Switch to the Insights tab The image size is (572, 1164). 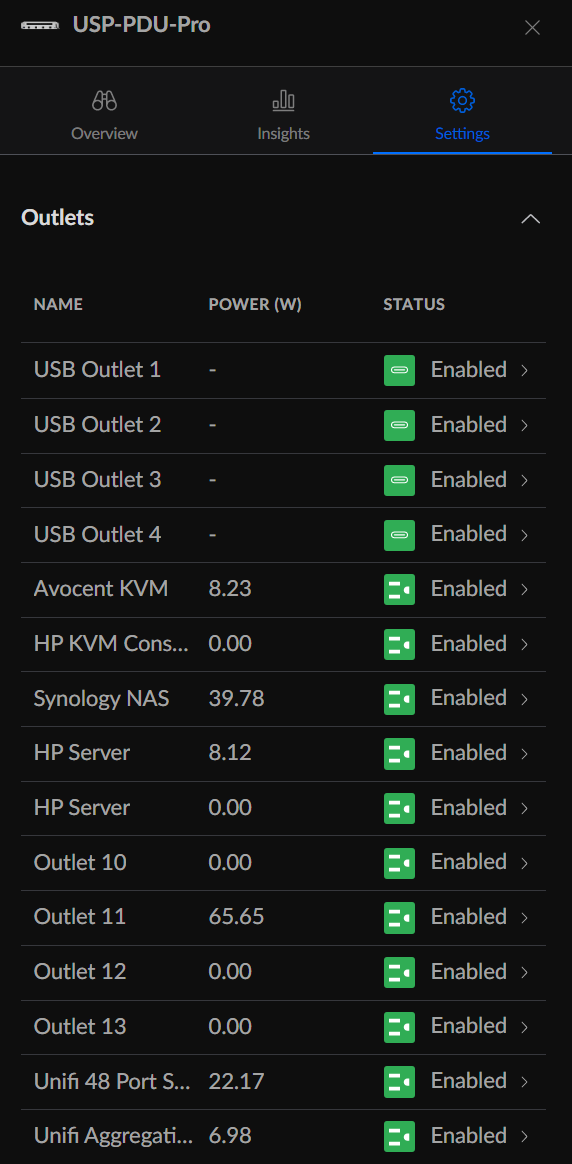283,115
